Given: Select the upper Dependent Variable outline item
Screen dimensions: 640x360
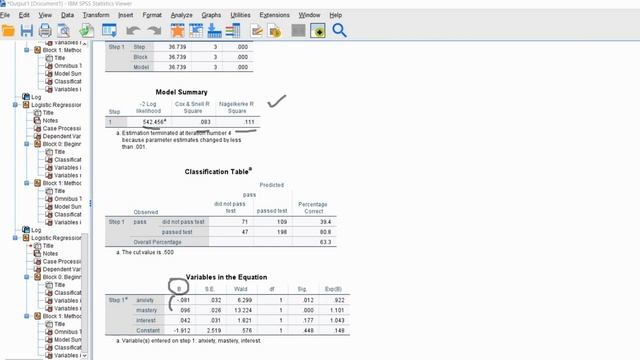Looking at the screenshot, I should point(58,136).
